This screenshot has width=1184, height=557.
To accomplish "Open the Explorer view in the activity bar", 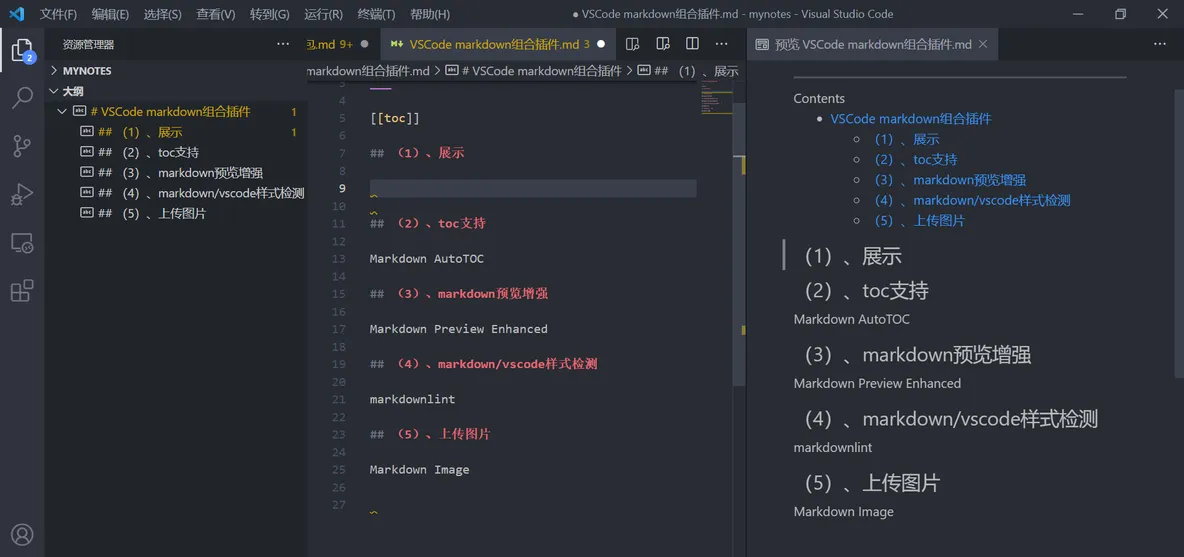I will (x=23, y=51).
